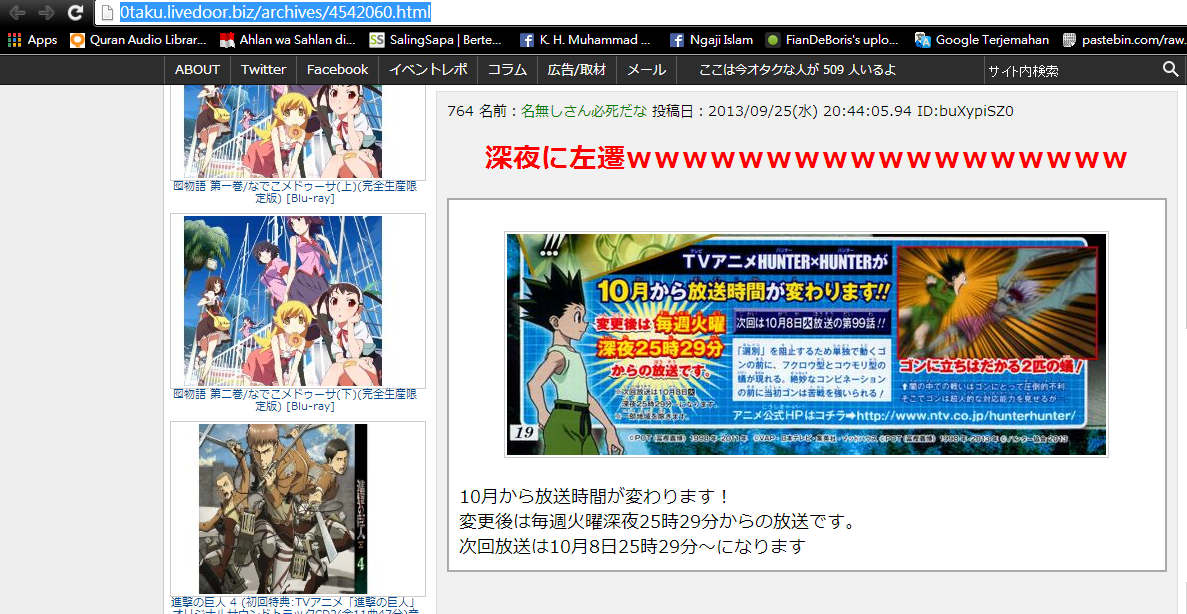The width and height of the screenshot is (1187, 614).
Task: Open Quran Audio Library bookmark
Action: coord(138,40)
